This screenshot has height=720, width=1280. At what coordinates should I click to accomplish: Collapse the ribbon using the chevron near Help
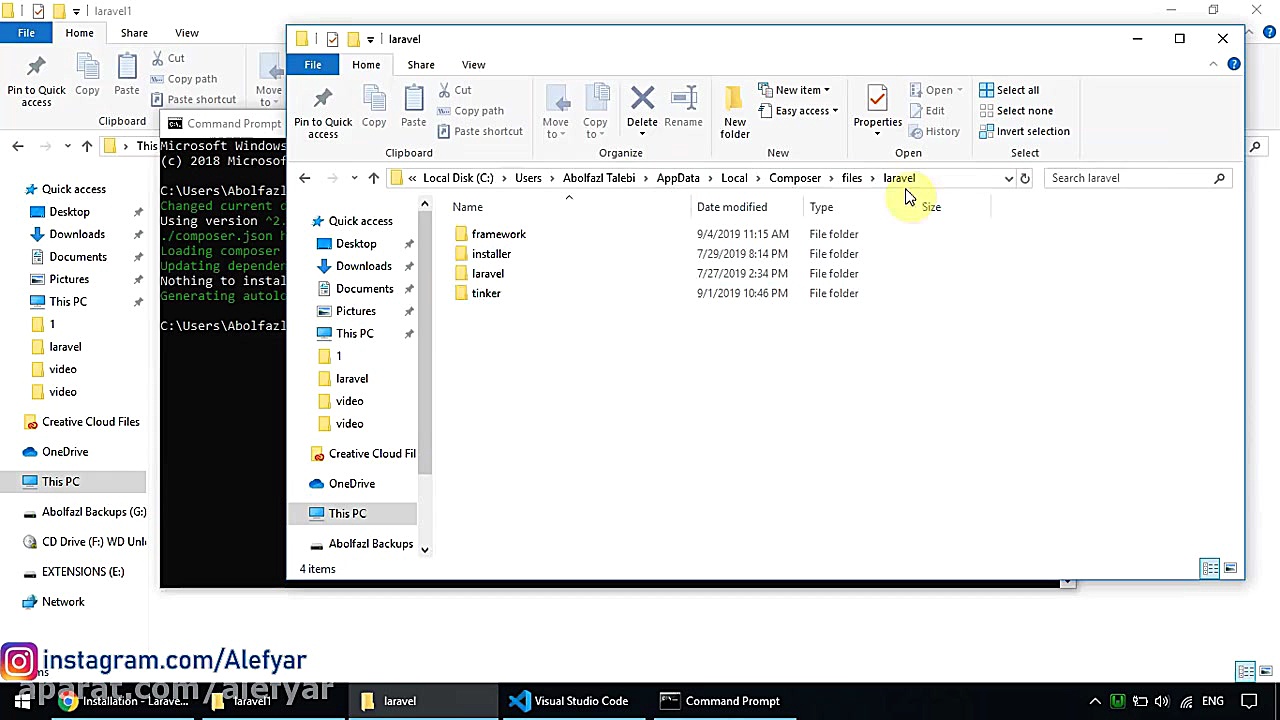(x=1213, y=64)
